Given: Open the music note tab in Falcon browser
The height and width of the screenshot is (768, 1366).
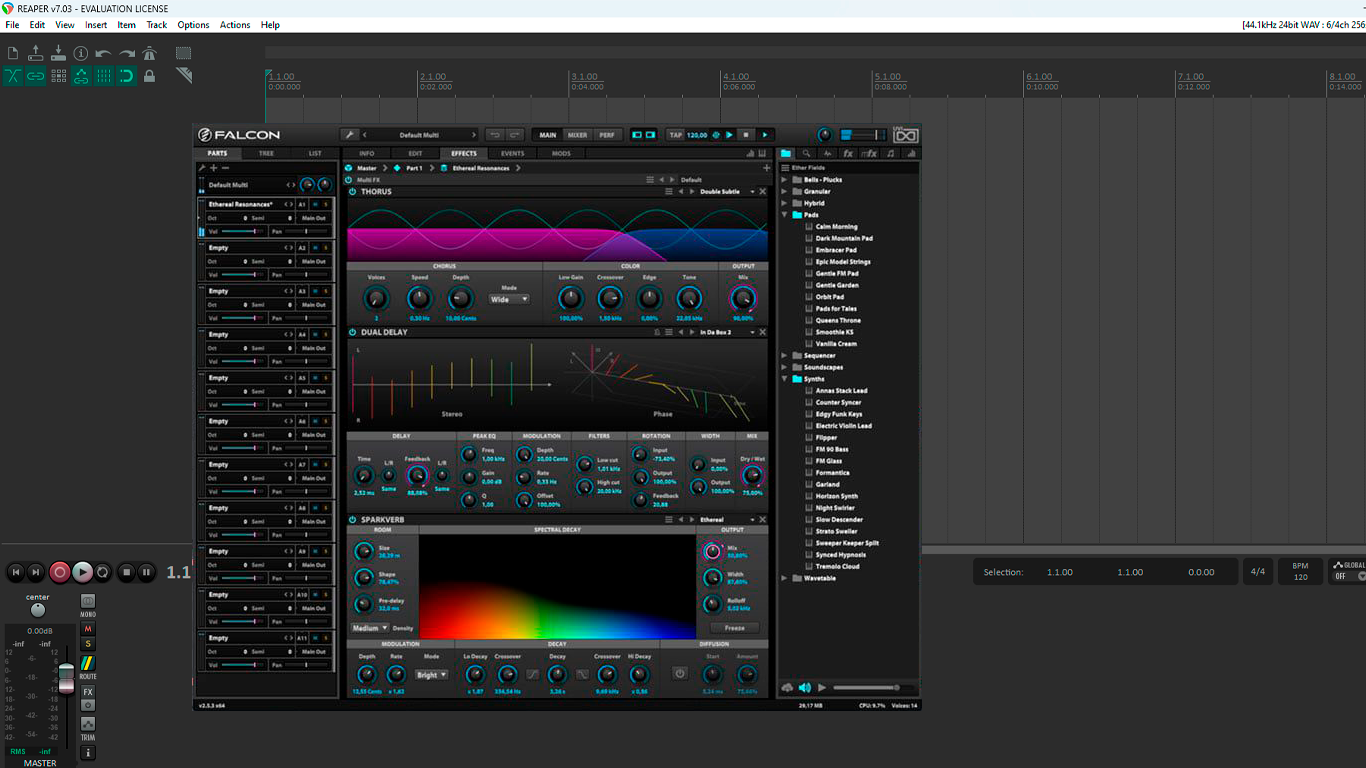Looking at the screenshot, I should pyautogui.click(x=891, y=154).
